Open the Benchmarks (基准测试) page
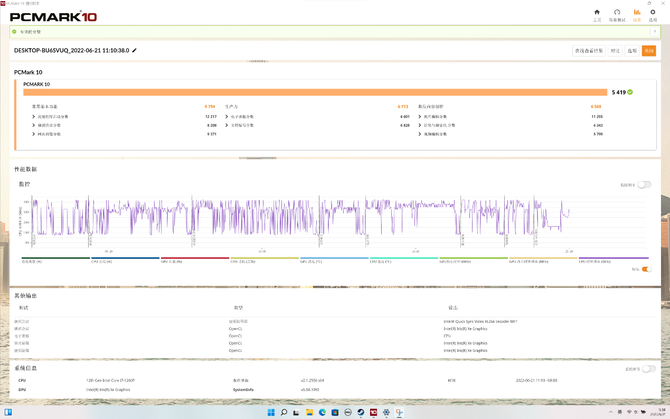The width and height of the screenshot is (670, 419). (618, 14)
